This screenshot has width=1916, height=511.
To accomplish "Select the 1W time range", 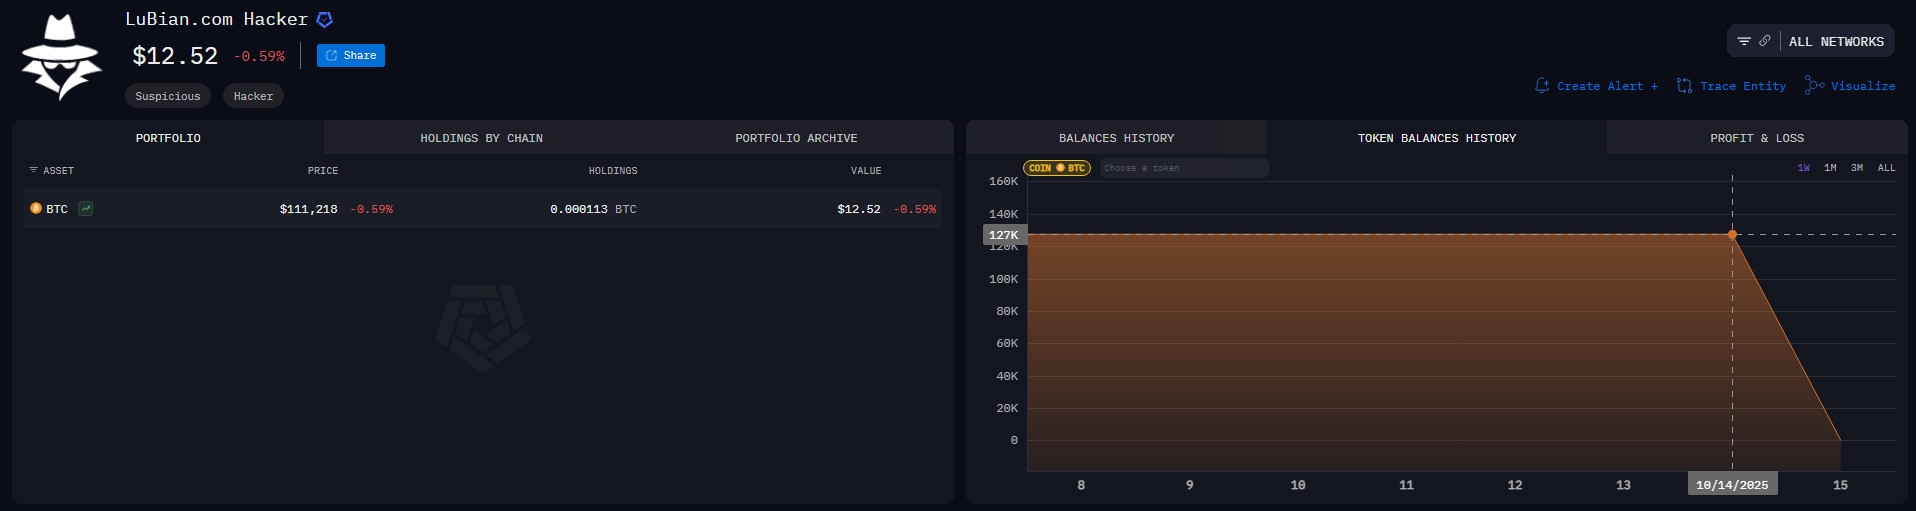I will pos(1803,168).
